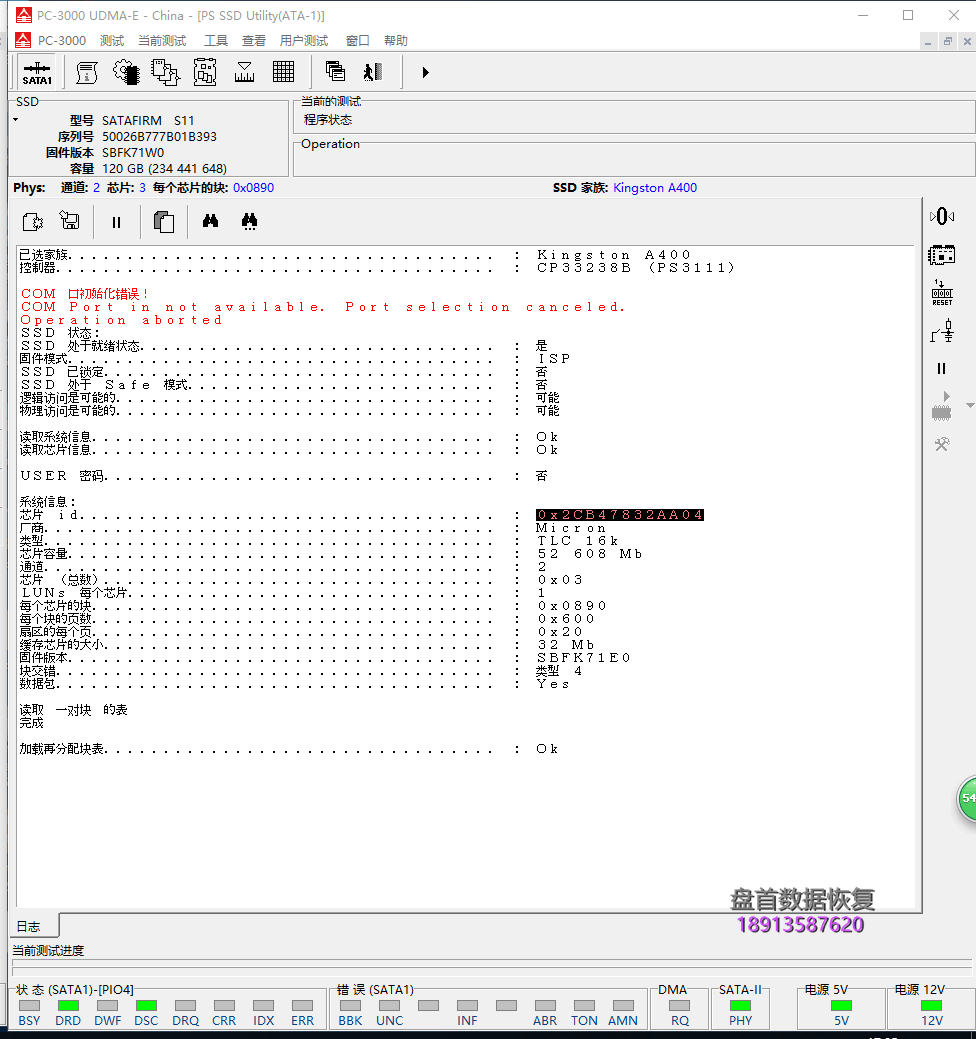Click the 0x0890 blocks per chip value

(253, 188)
